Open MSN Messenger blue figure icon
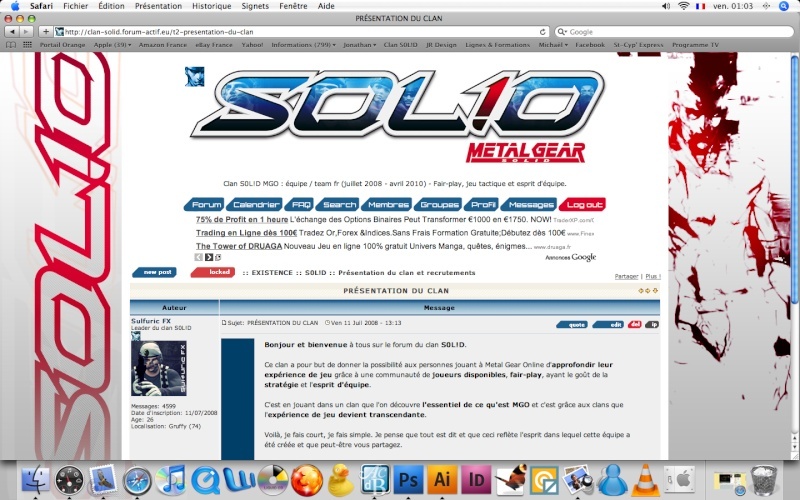800x500 pixels. point(612,480)
